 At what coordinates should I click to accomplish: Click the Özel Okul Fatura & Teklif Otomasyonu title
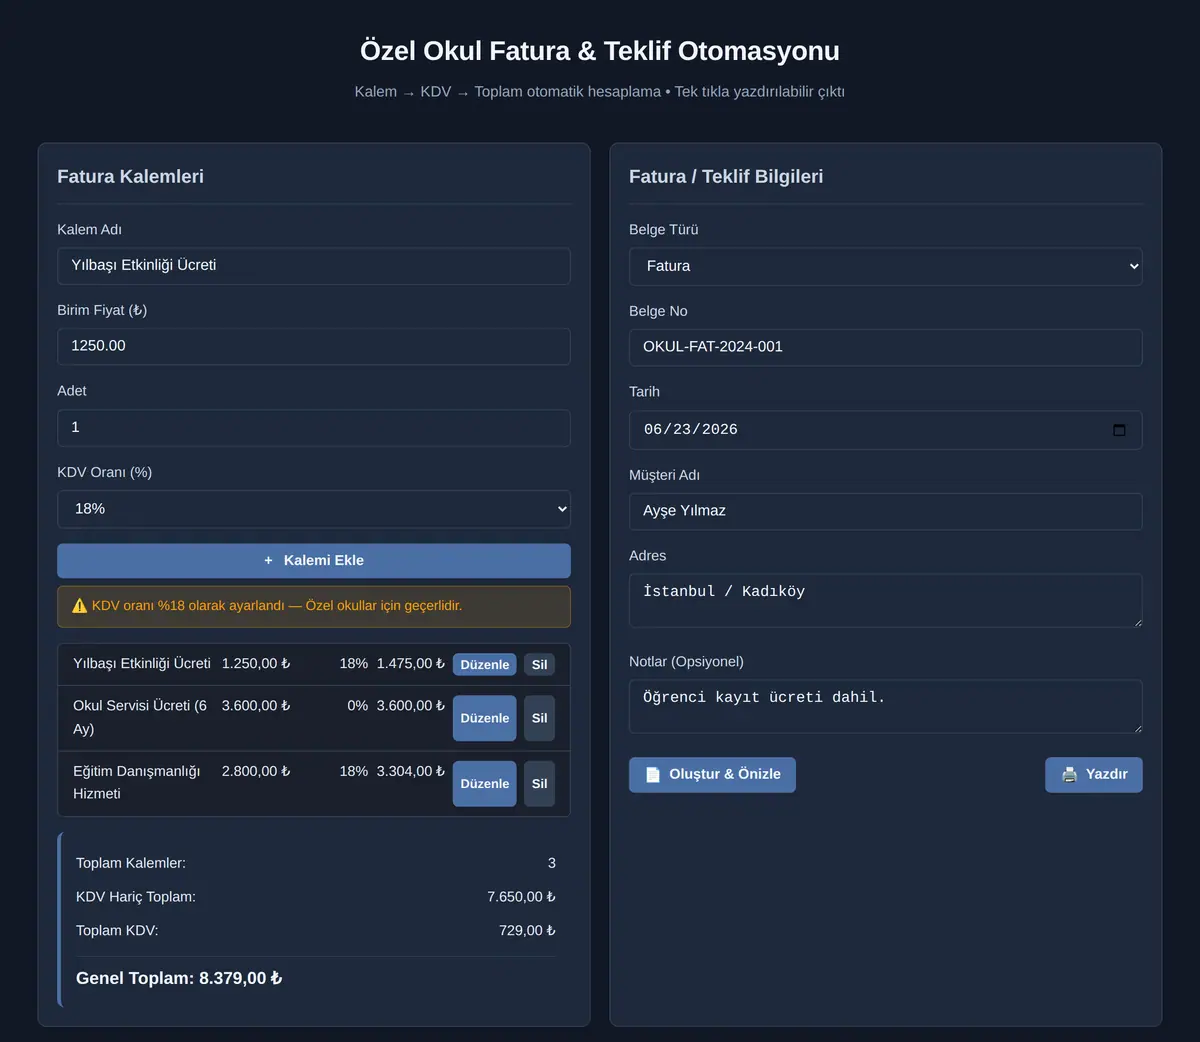point(600,51)
